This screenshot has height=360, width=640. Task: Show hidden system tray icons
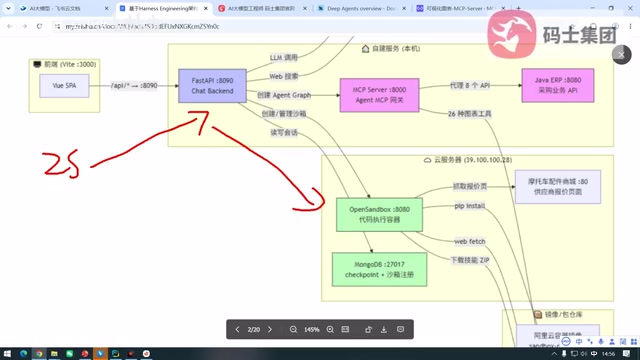[x=554, y=354]
